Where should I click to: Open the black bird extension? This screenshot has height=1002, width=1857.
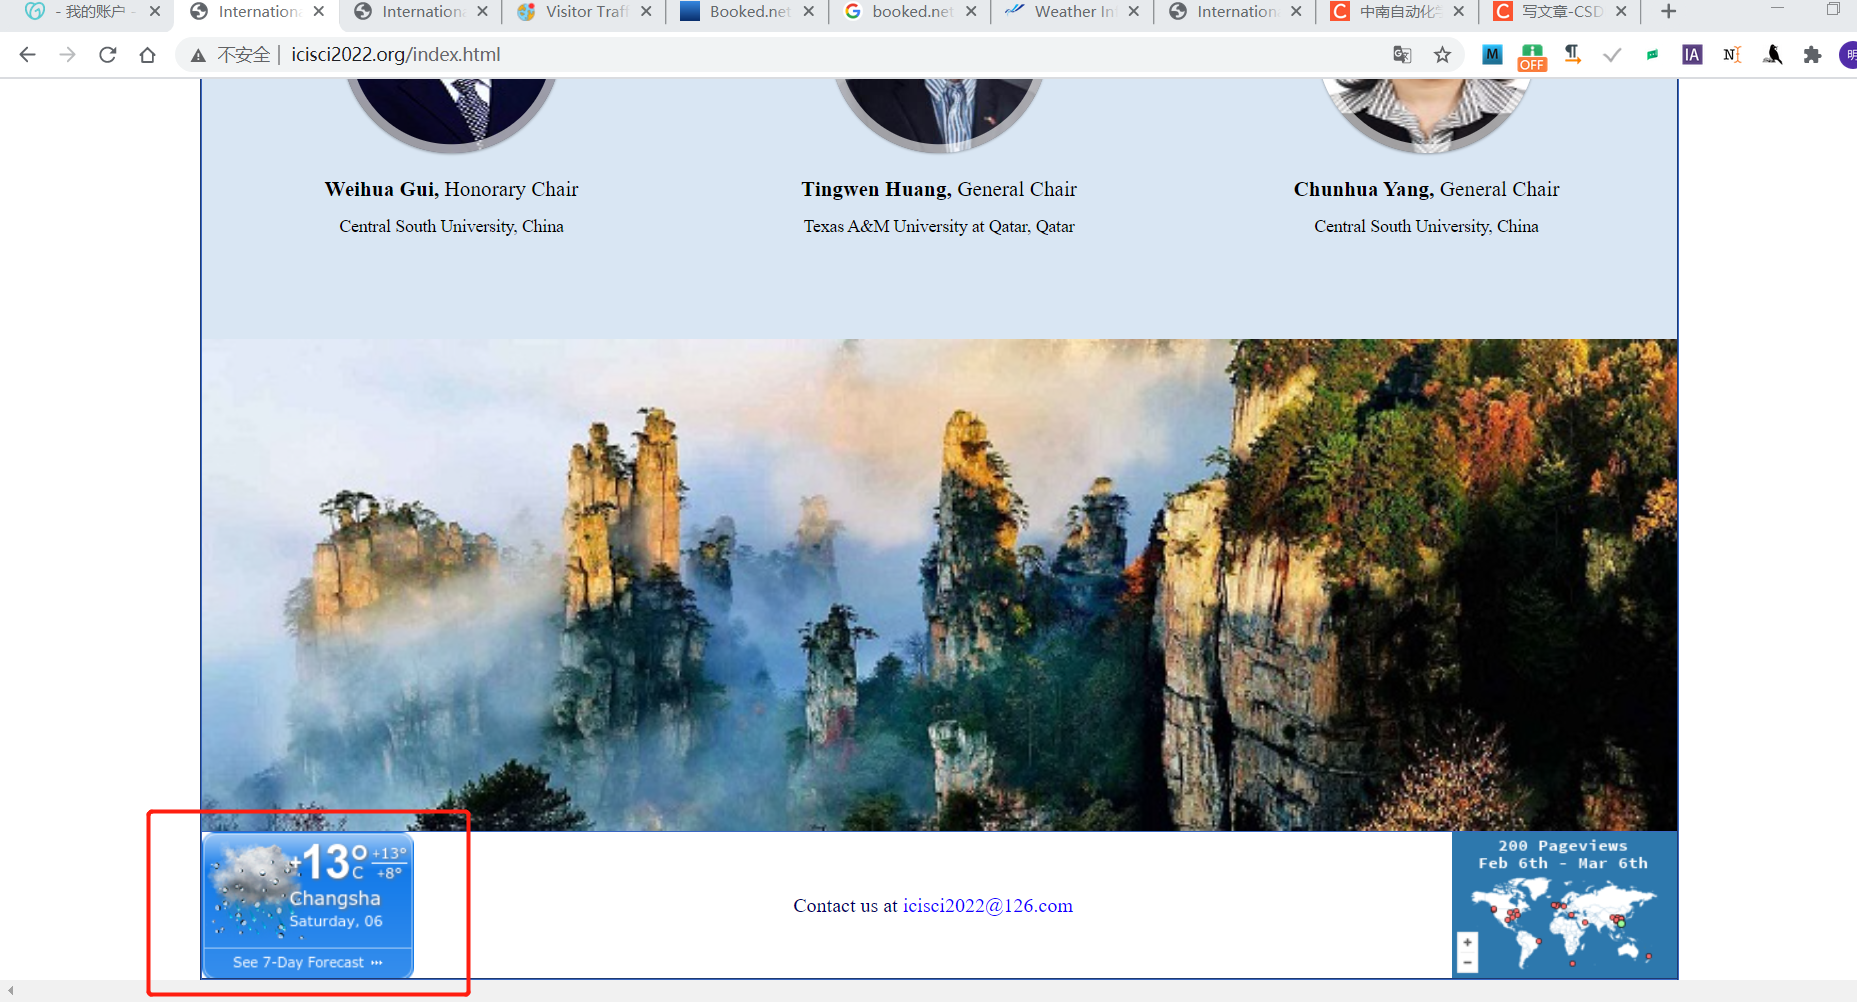[1772, 55]
